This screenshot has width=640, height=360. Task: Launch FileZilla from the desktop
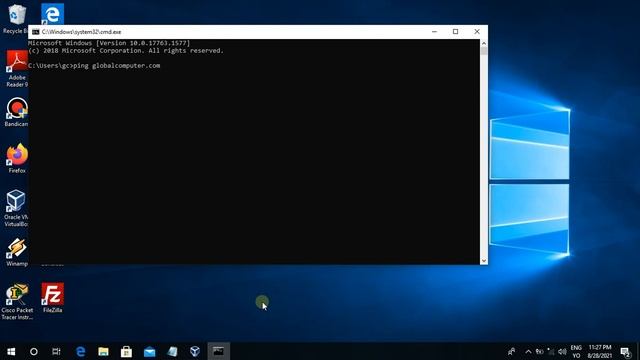coord(53,298)
